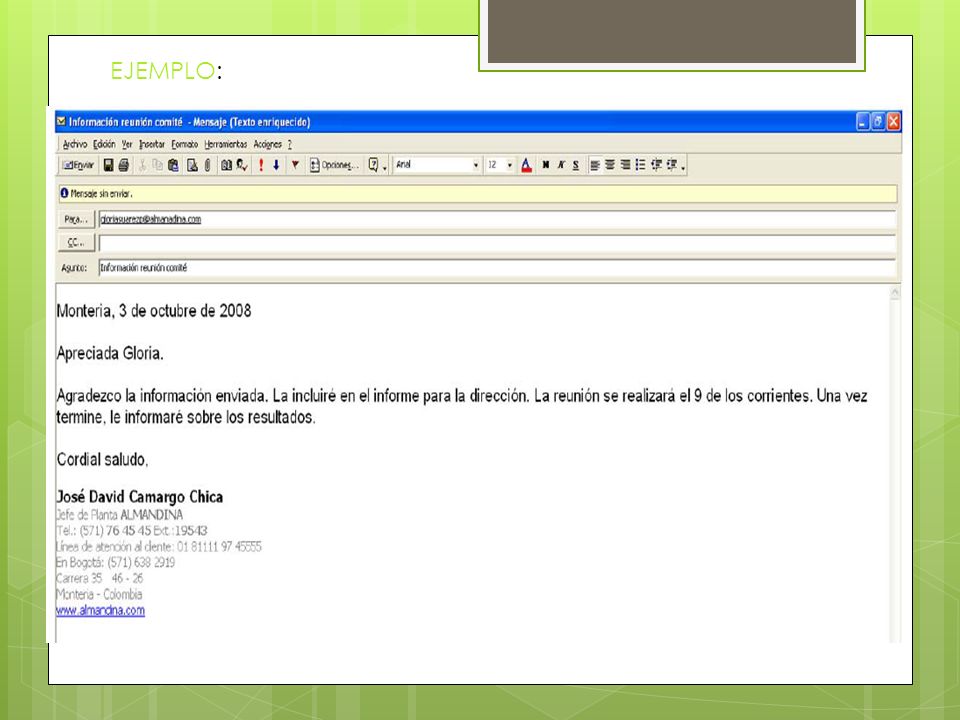Click the Mensaje sin enviar info bar

pyautogui.click(x=478, y=193)
